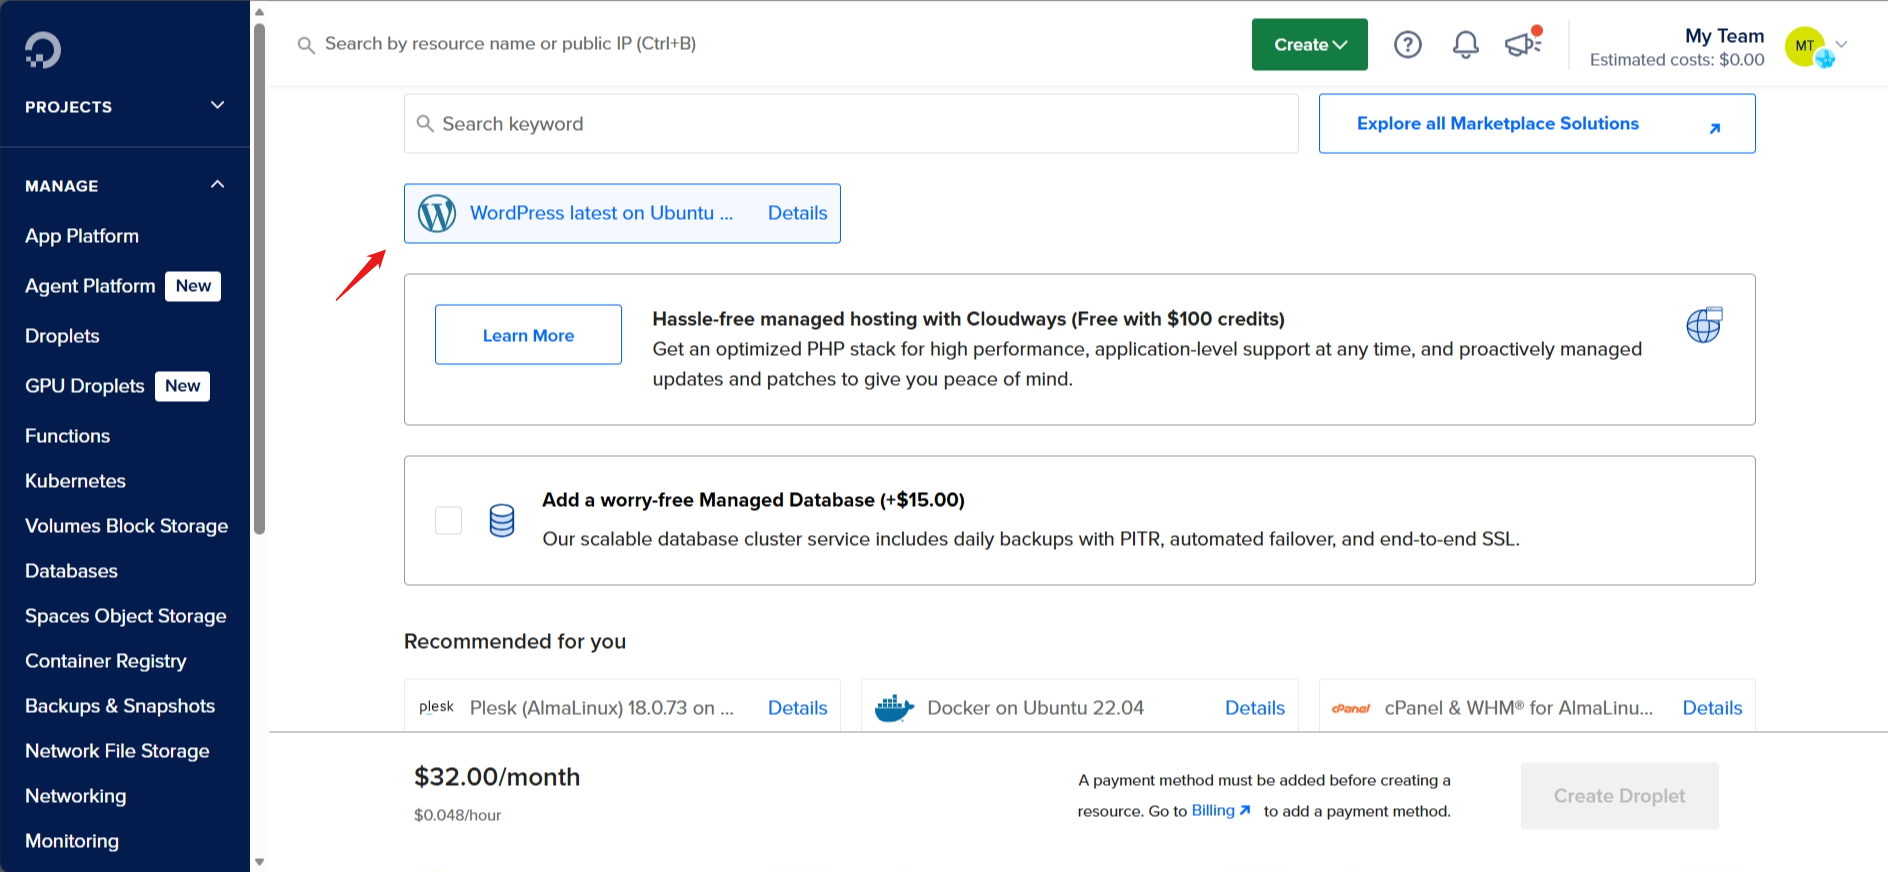Open GPU Droplets in sidebar
This screenshot has height=872, width=1888.
[85, 386]
